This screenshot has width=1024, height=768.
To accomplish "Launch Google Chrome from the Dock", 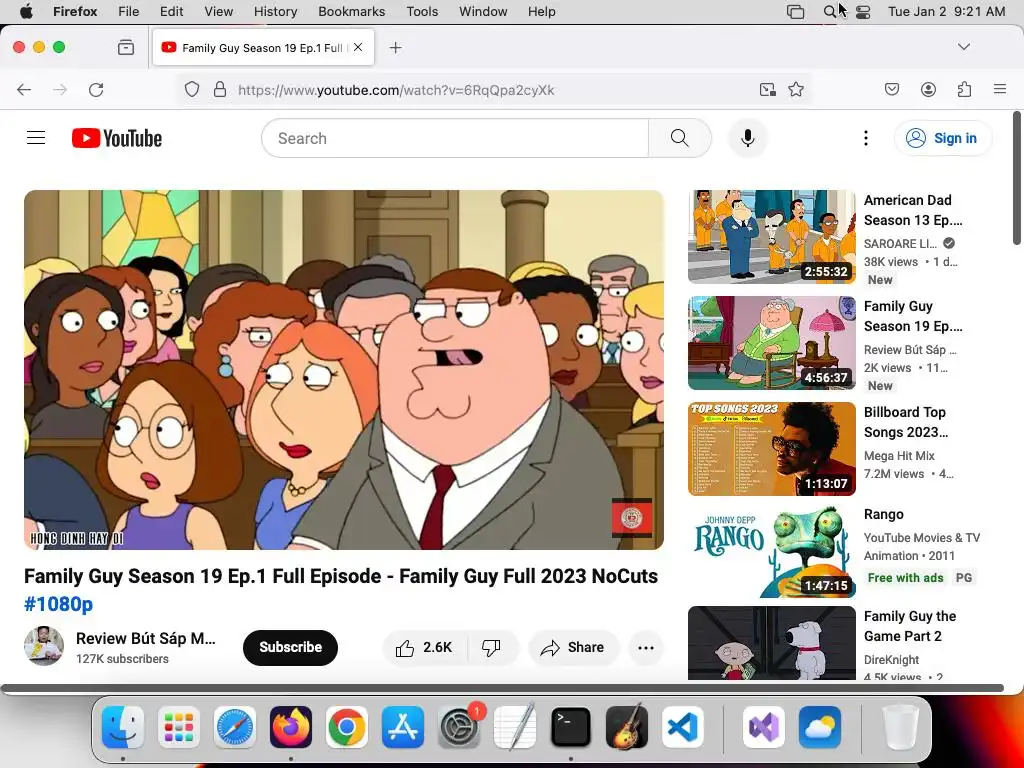I will click(x=346, y=727).
